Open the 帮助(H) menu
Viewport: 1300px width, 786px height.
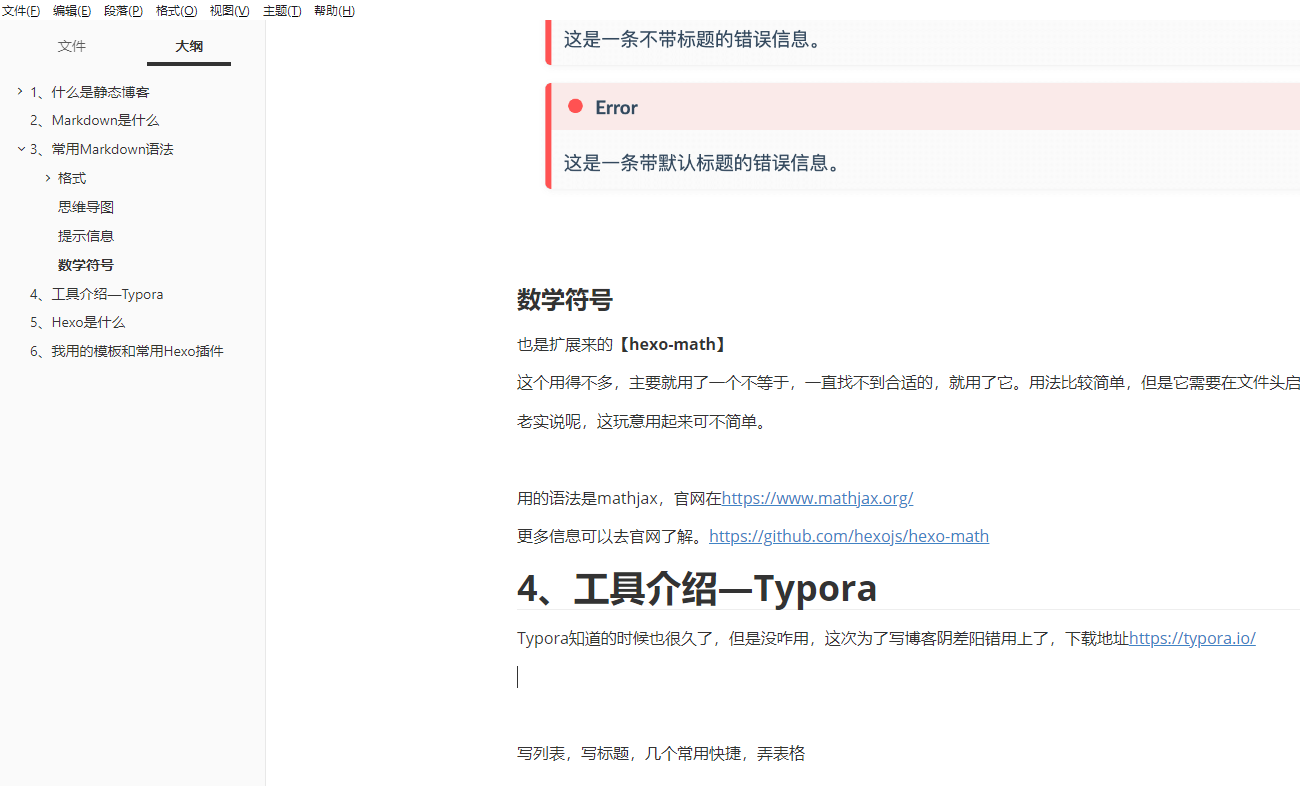tap(334, 11)
